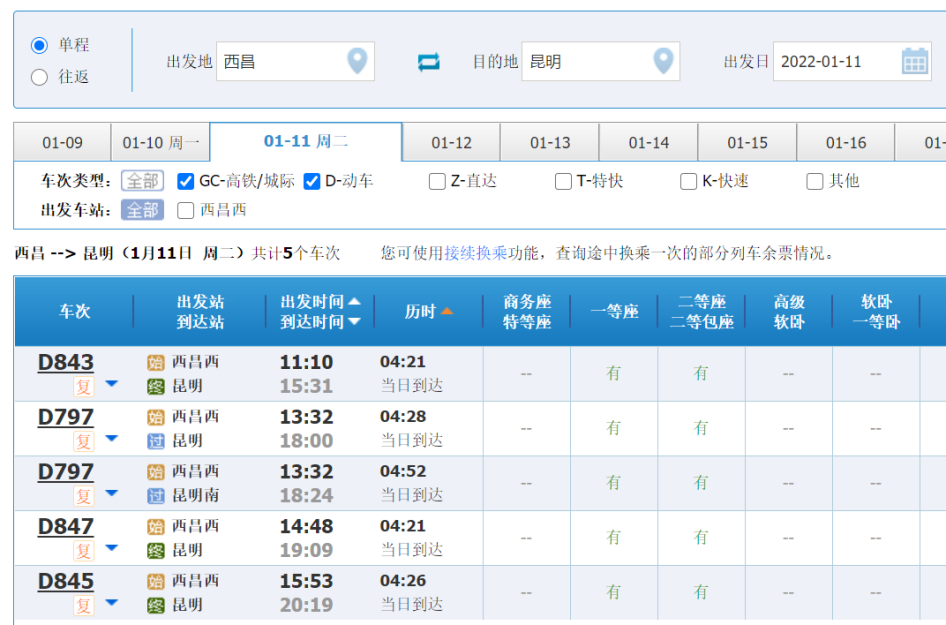
Task: Expand the dropdown arrow for D797 to 昆明南
Action: click(111, 493)
